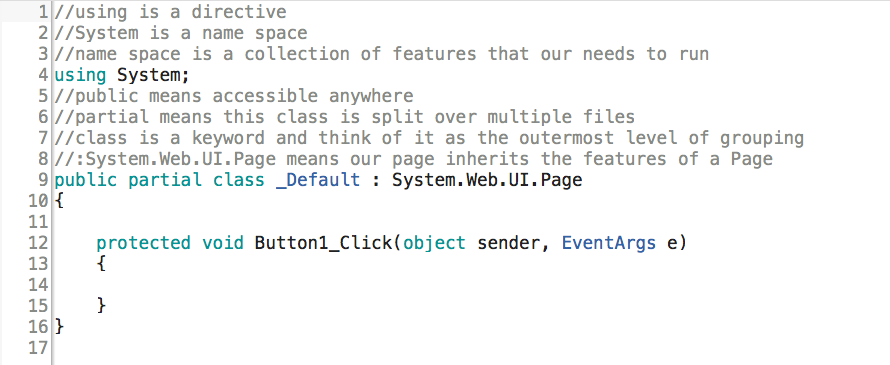Click line number 1 in the gutter
Viewport: 890px width, 365px height.
point(44,12)
